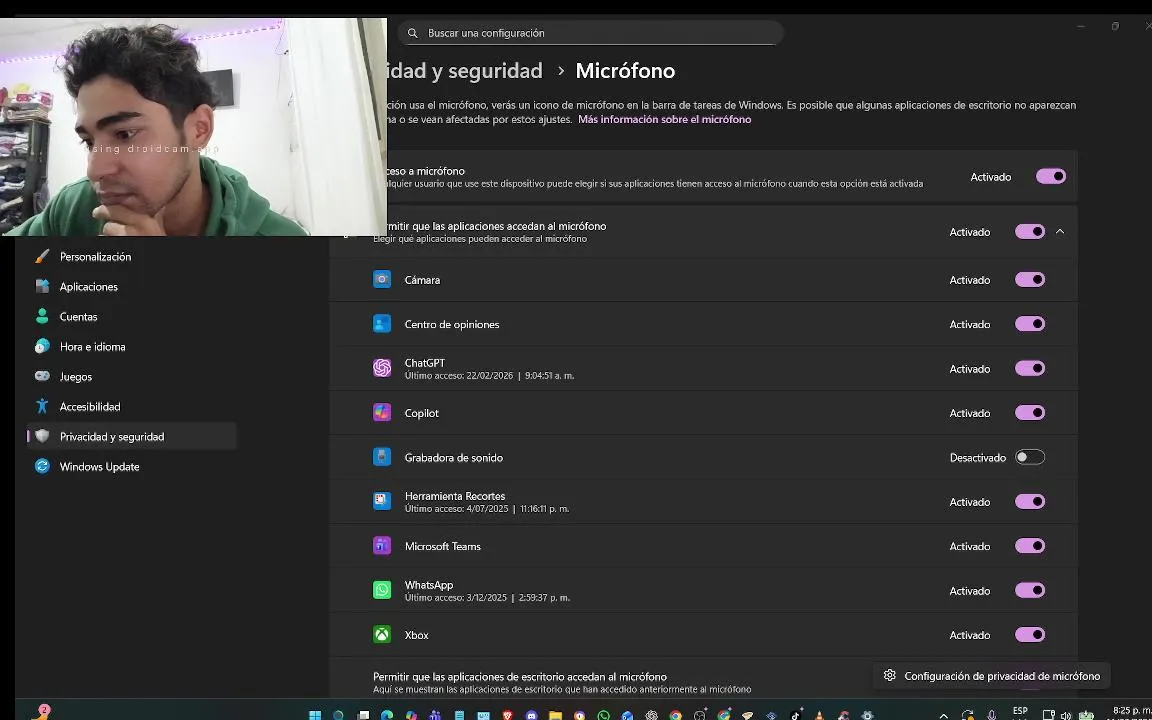Toggle Permitir que las aplicaciones accedan al micrófono

pos(1029,231)
